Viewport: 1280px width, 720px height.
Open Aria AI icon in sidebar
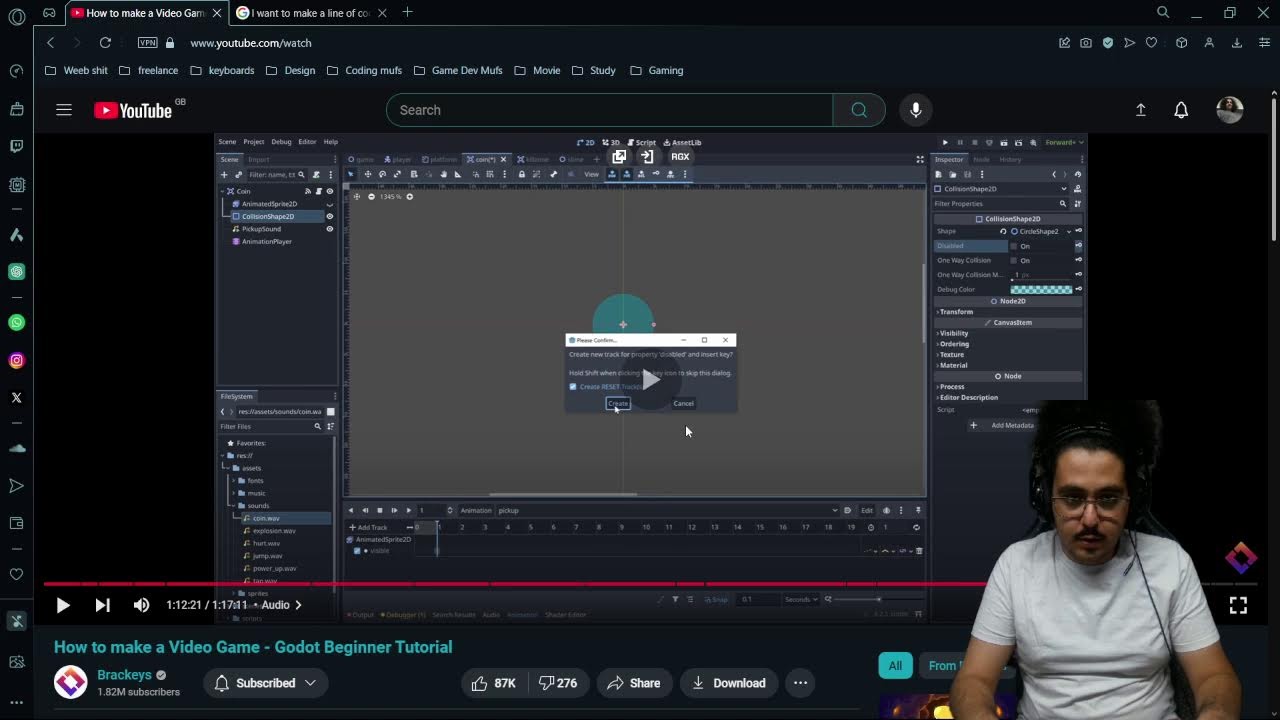click(17, 235)
